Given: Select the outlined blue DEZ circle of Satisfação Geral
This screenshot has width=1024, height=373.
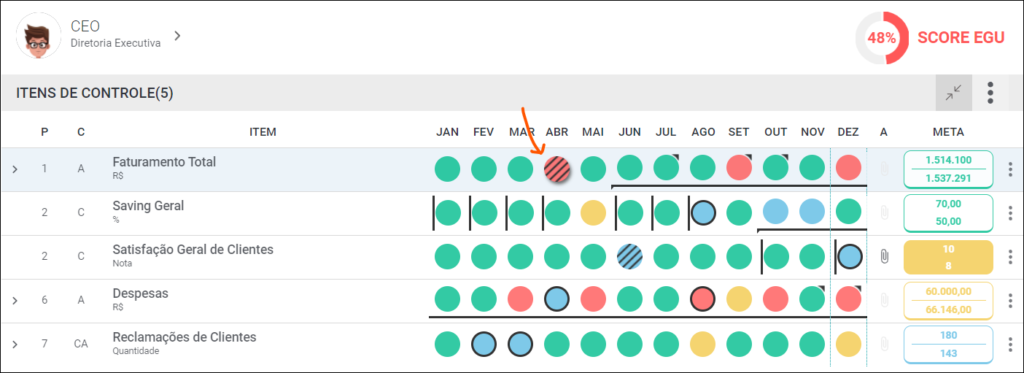Looking at the screenshot, I should click(849, 257).
